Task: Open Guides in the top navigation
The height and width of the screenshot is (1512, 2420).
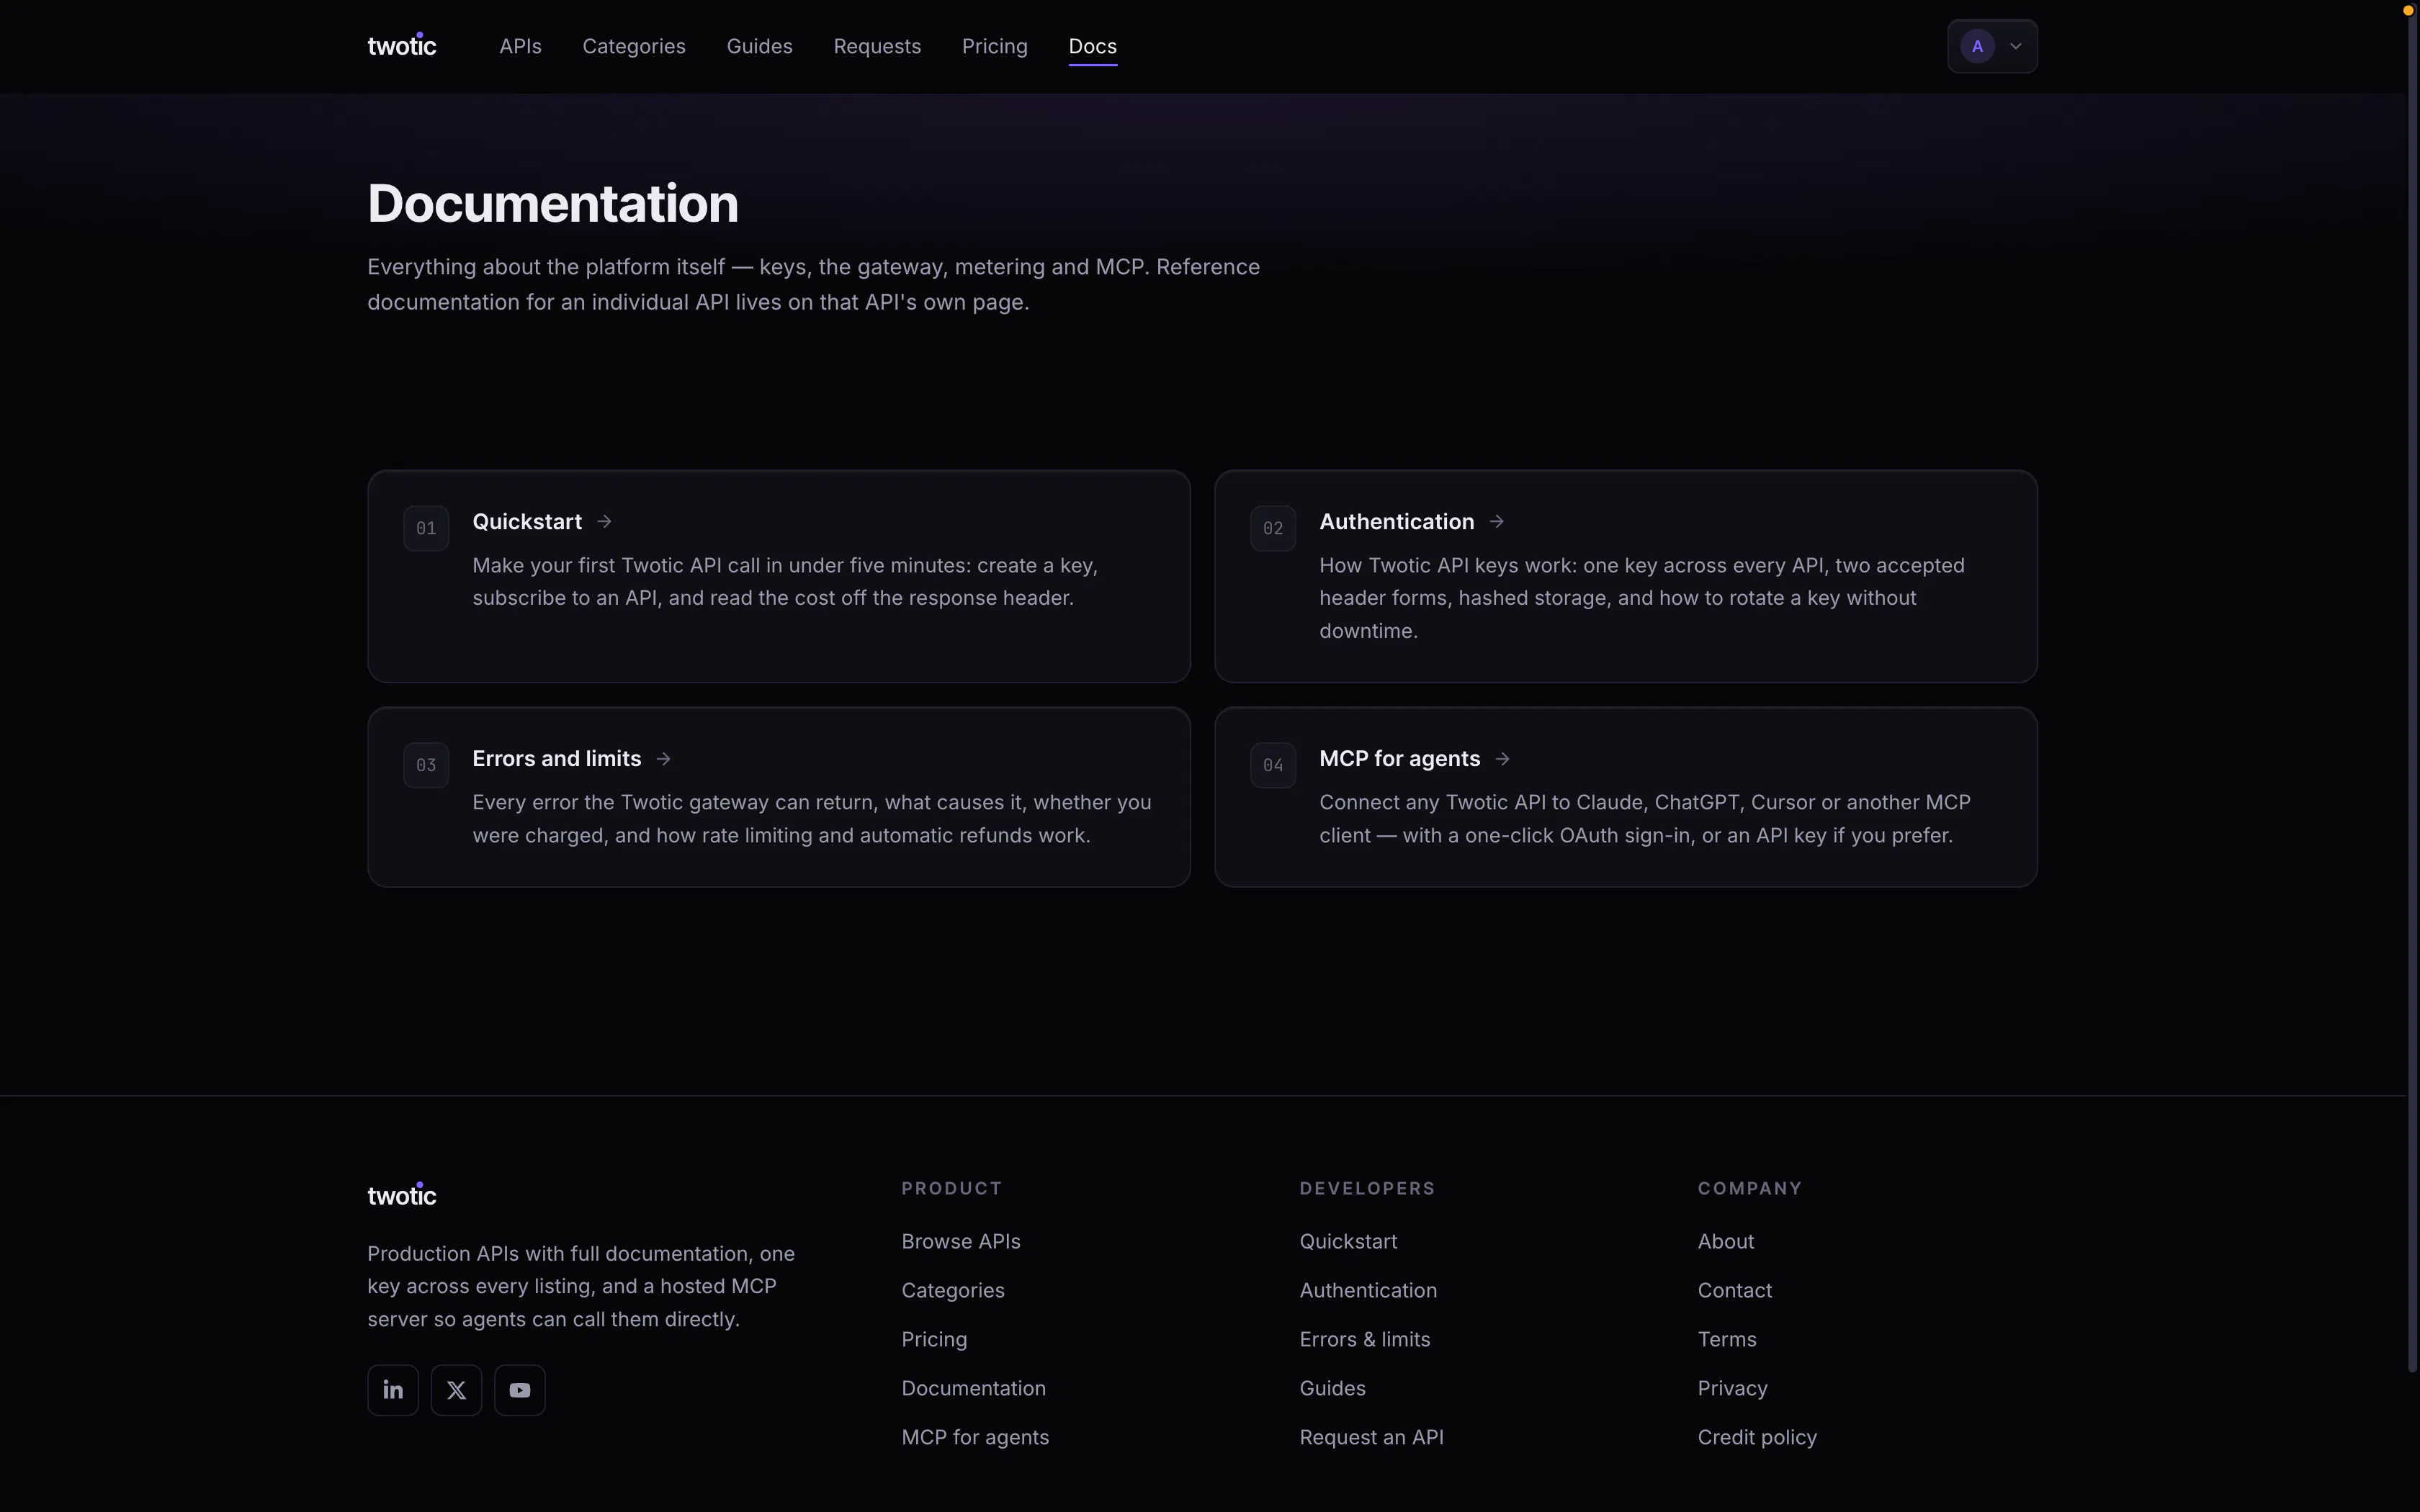Action: (760, 46)
